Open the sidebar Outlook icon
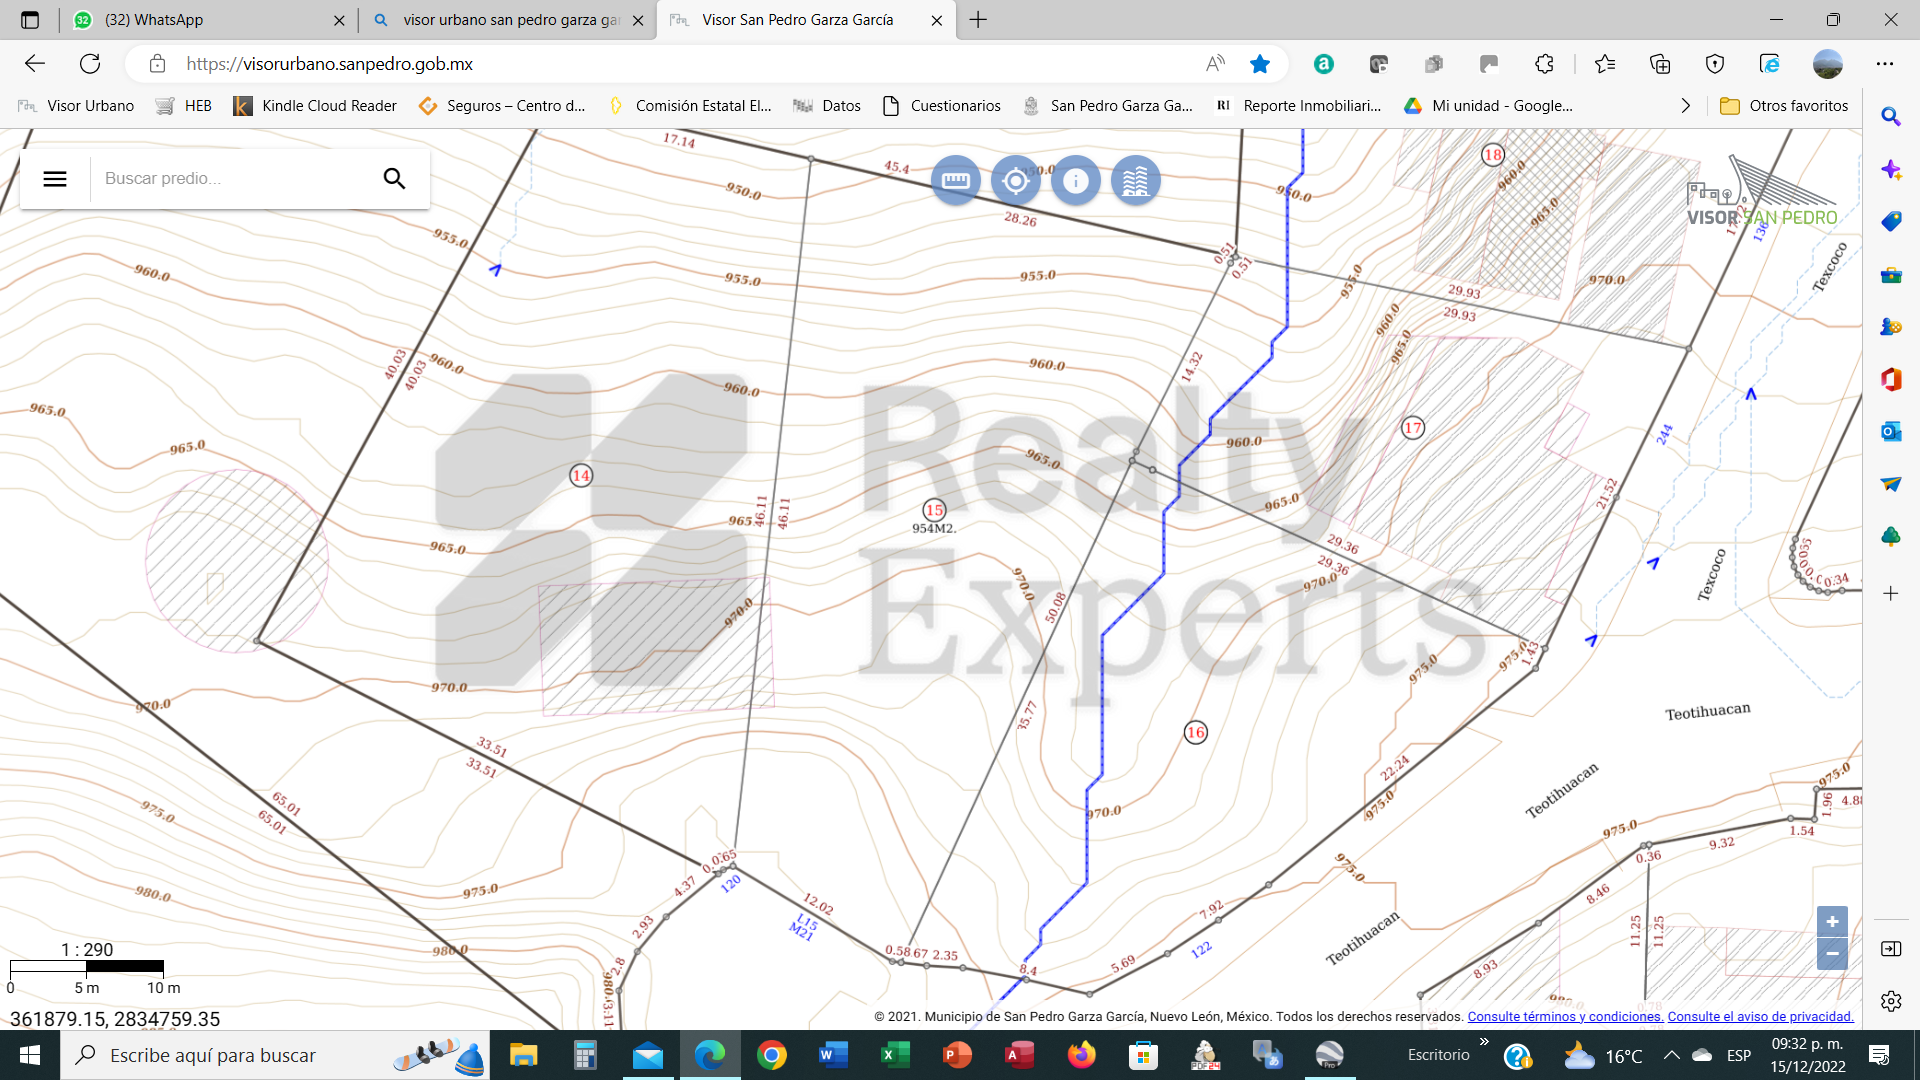 pos(1891,431)
